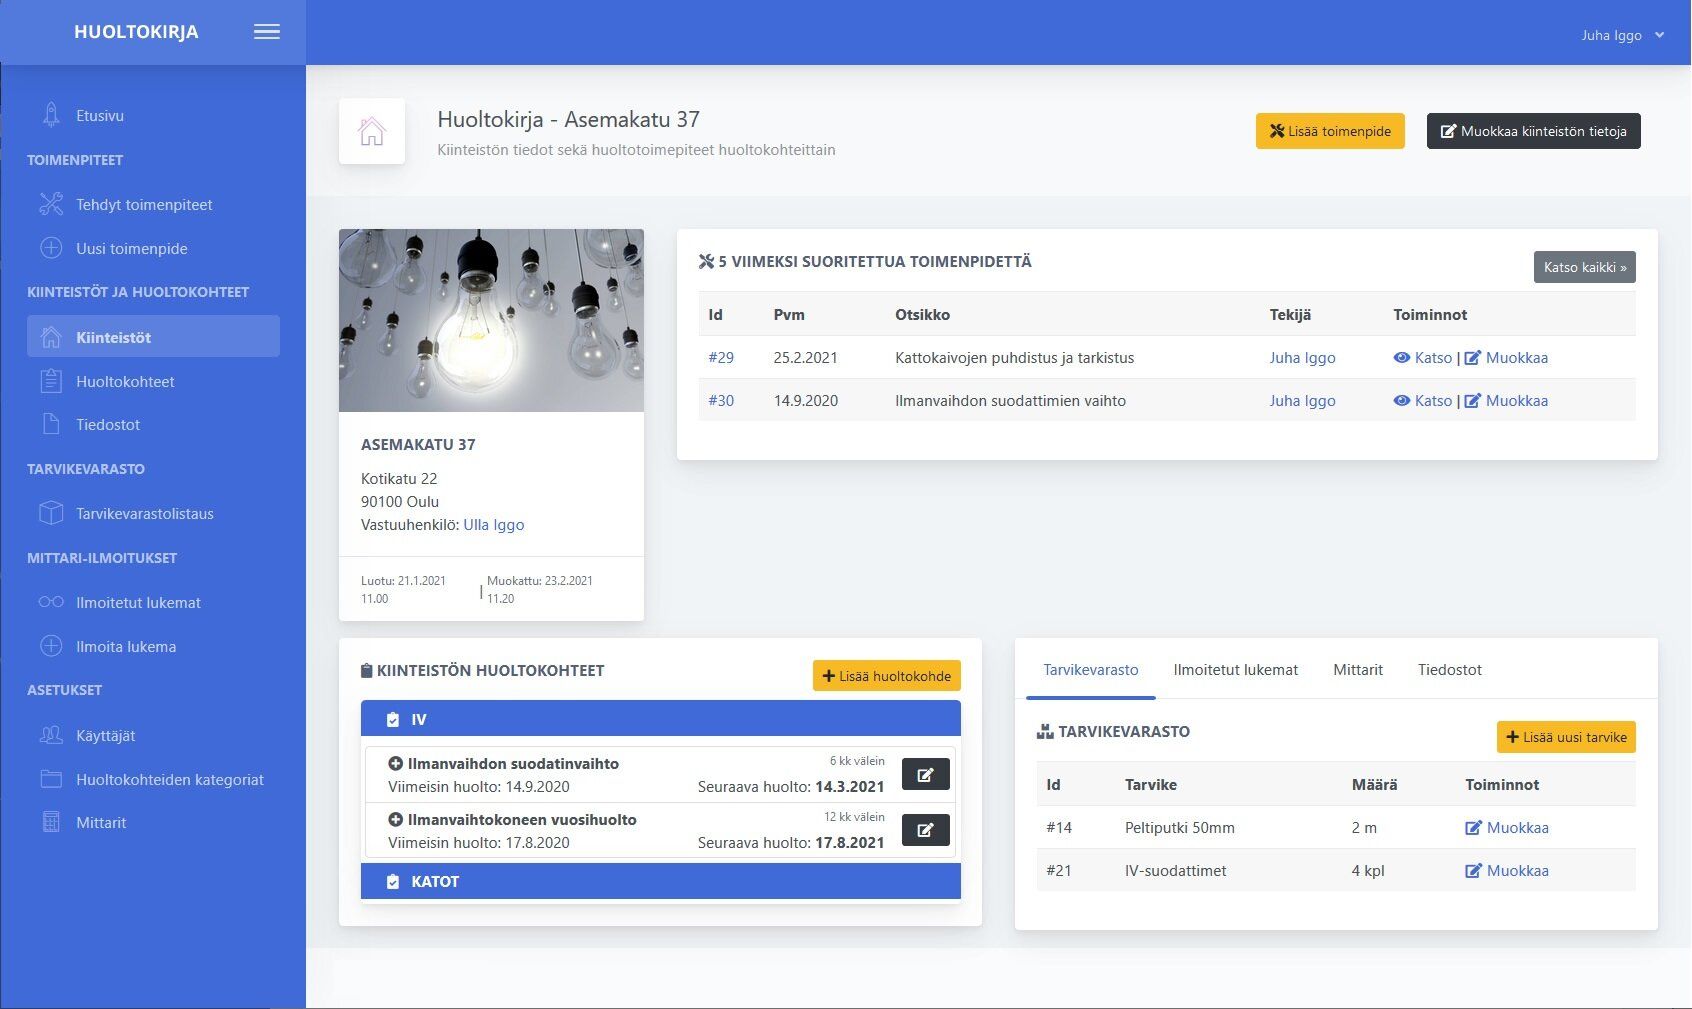Click the Lisää toimenpide button
Image resolution: width=1692 pixels, height=1009 pixels.
(x=1330, y=131)
